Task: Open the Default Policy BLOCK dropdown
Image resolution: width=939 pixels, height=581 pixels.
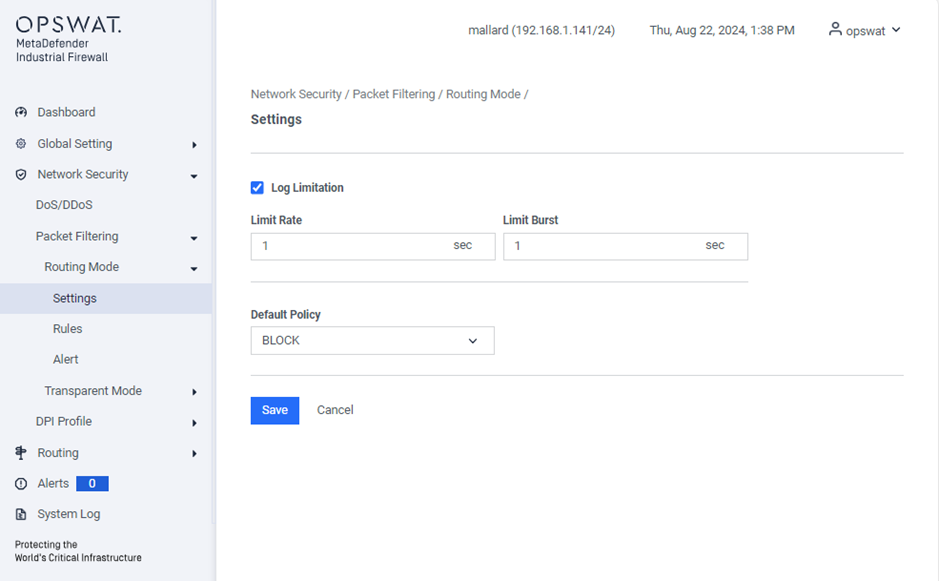Action: 372,341
